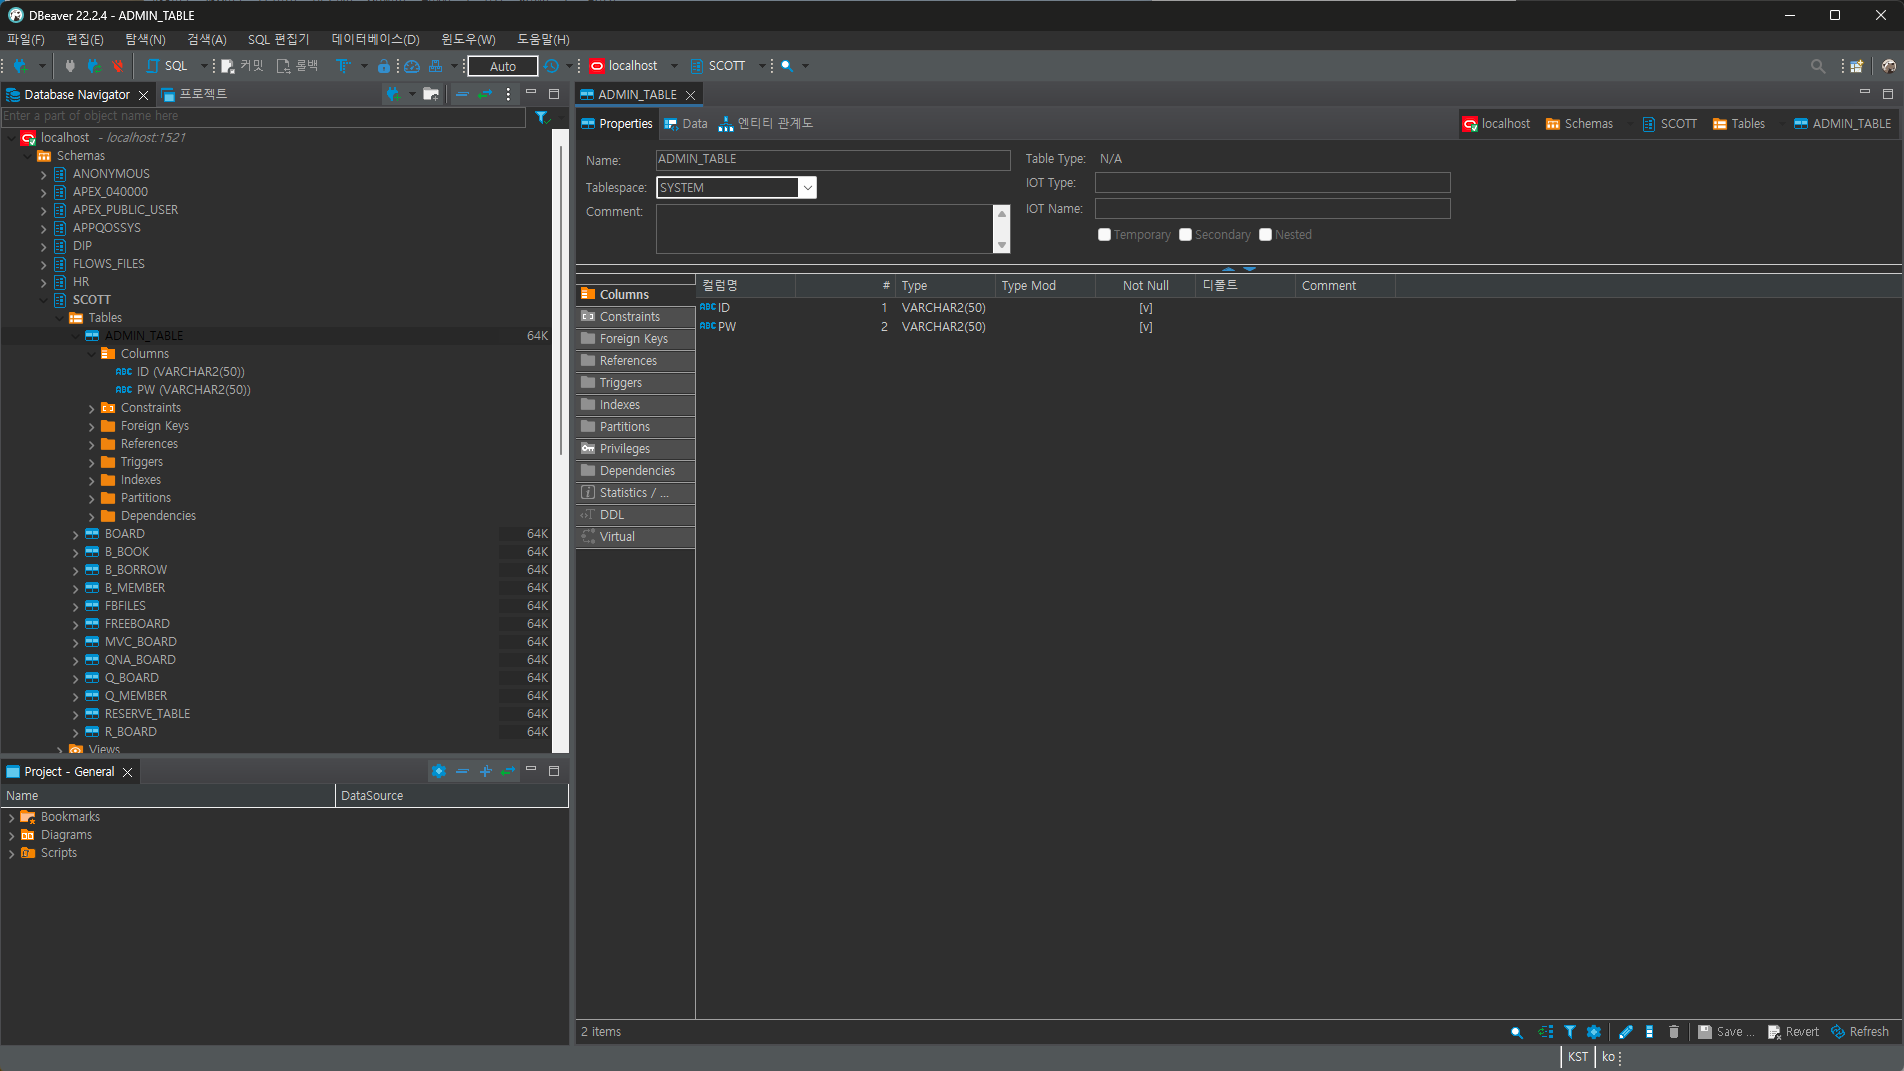
Task: Click the Refresh button in editor footer
Action: tap(1860, 1032)
